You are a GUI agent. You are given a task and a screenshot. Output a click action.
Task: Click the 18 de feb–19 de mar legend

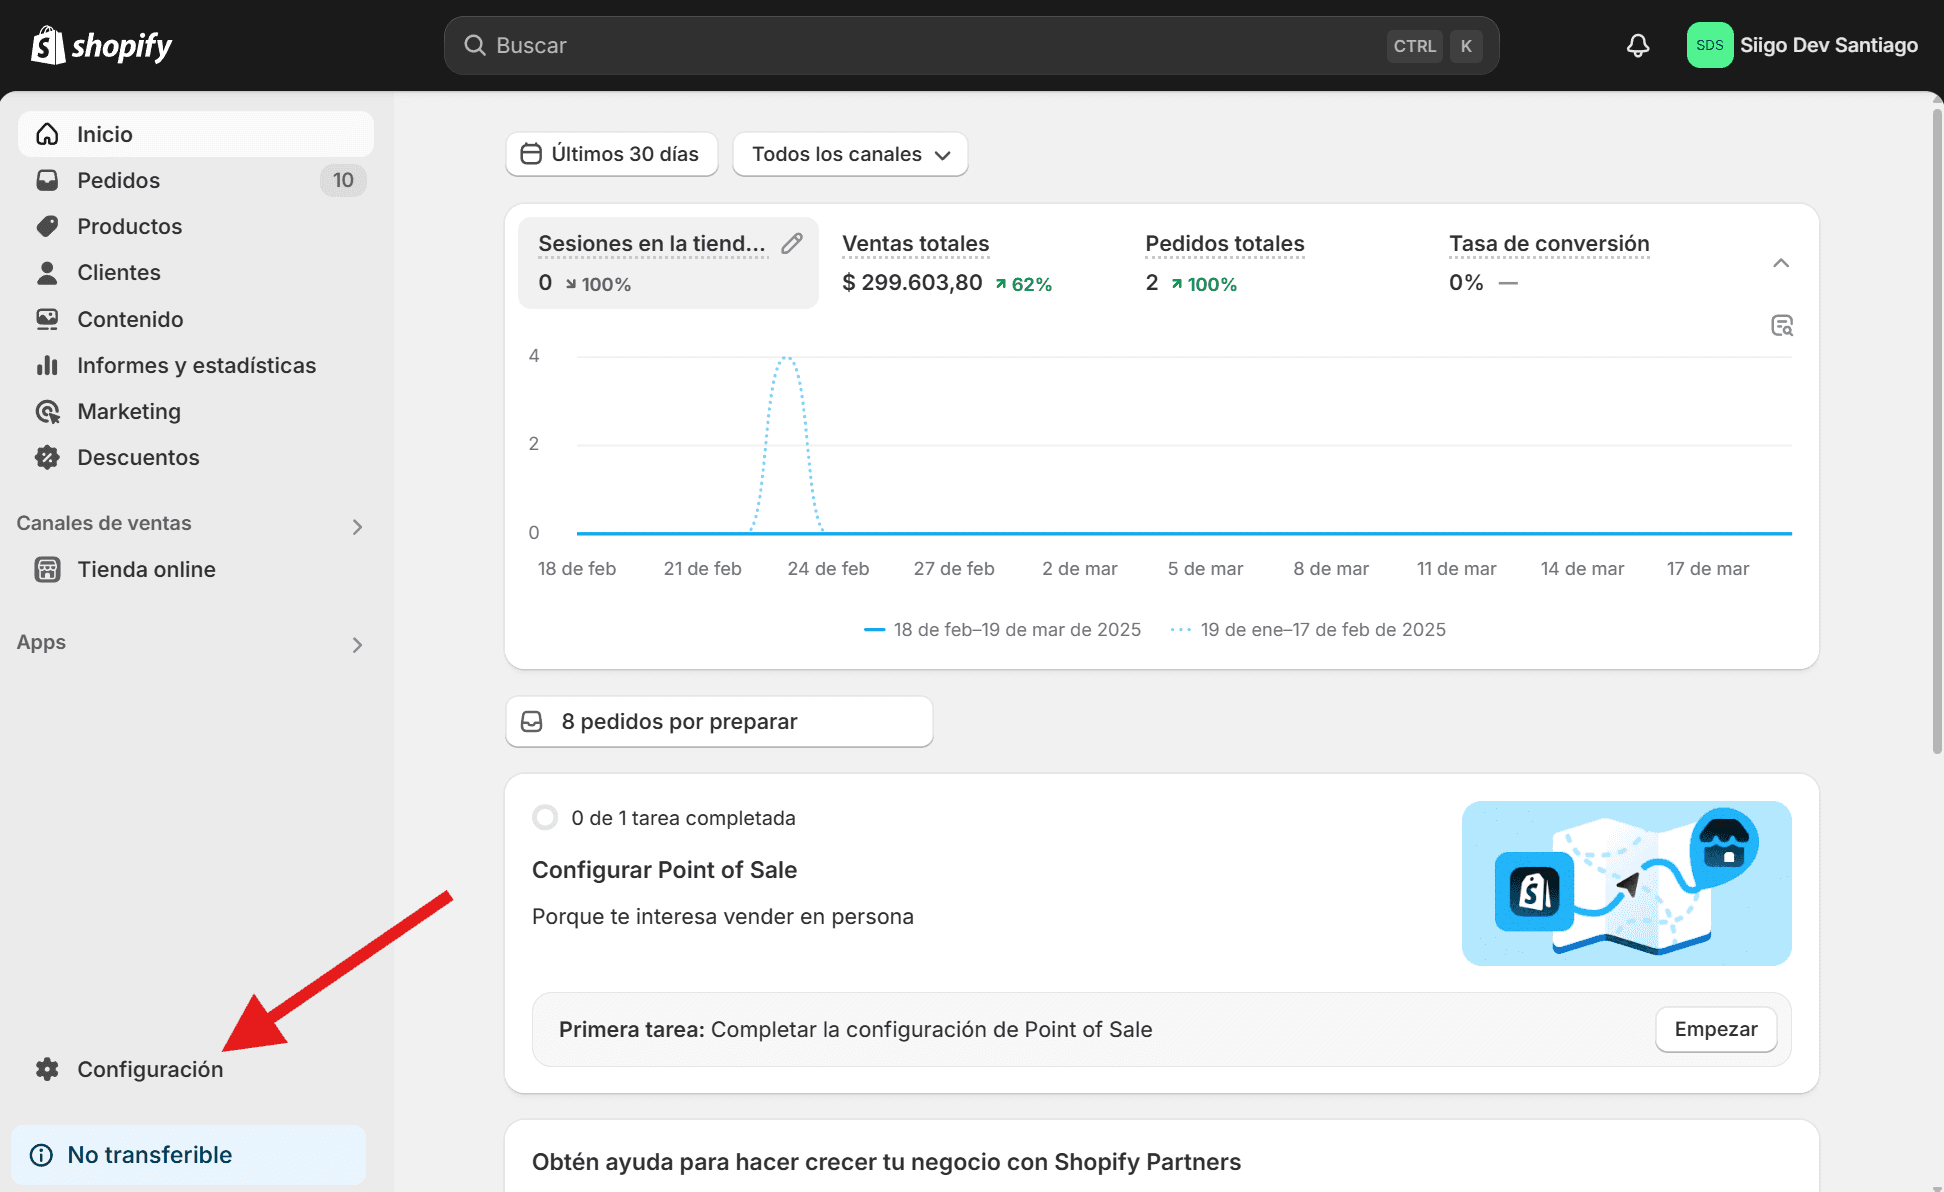[1003, 629]
